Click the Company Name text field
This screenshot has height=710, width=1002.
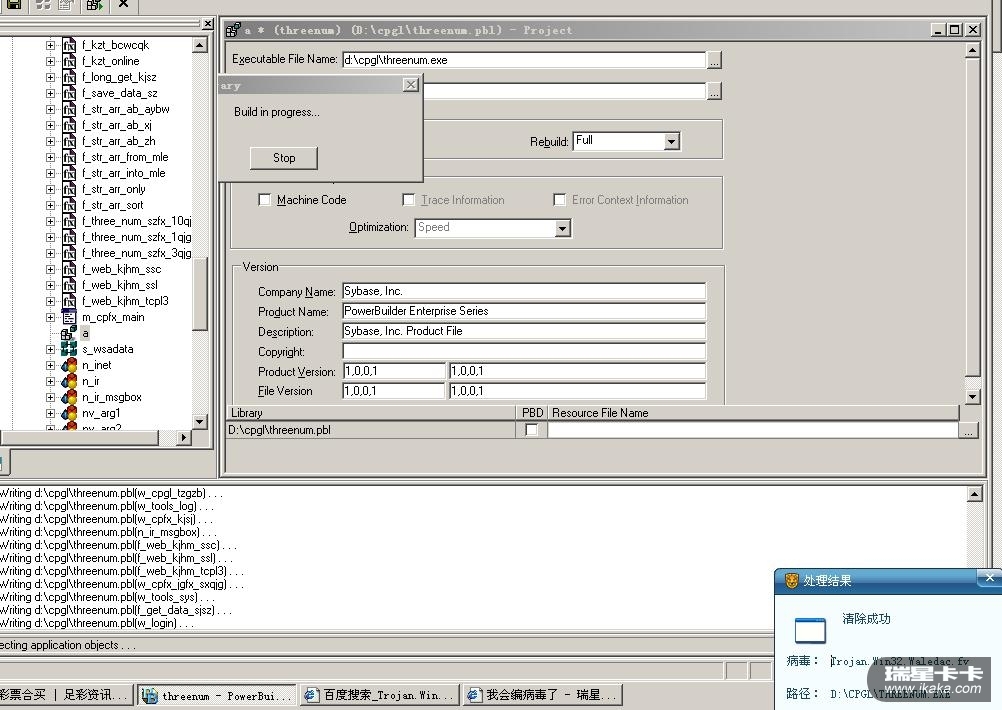(x=523, y=292)
